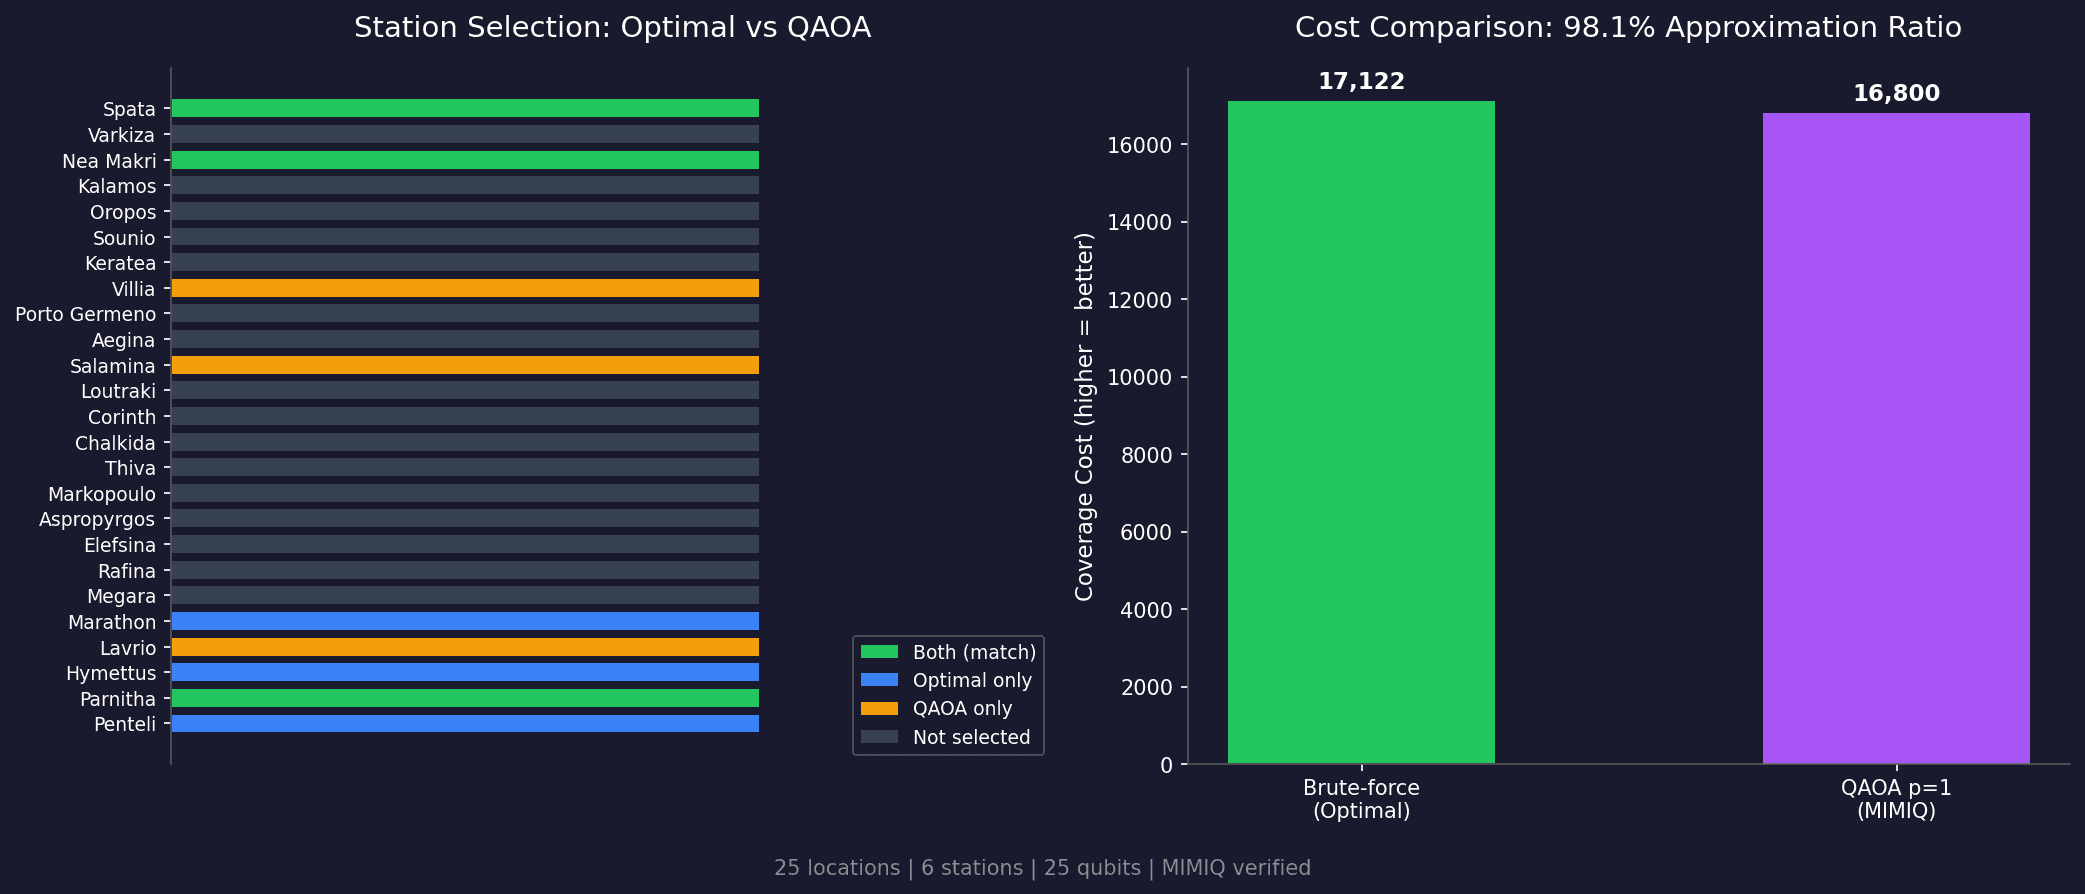Click the 'Coverage Cost (higher = better)' axis title

coord(1084,416)
